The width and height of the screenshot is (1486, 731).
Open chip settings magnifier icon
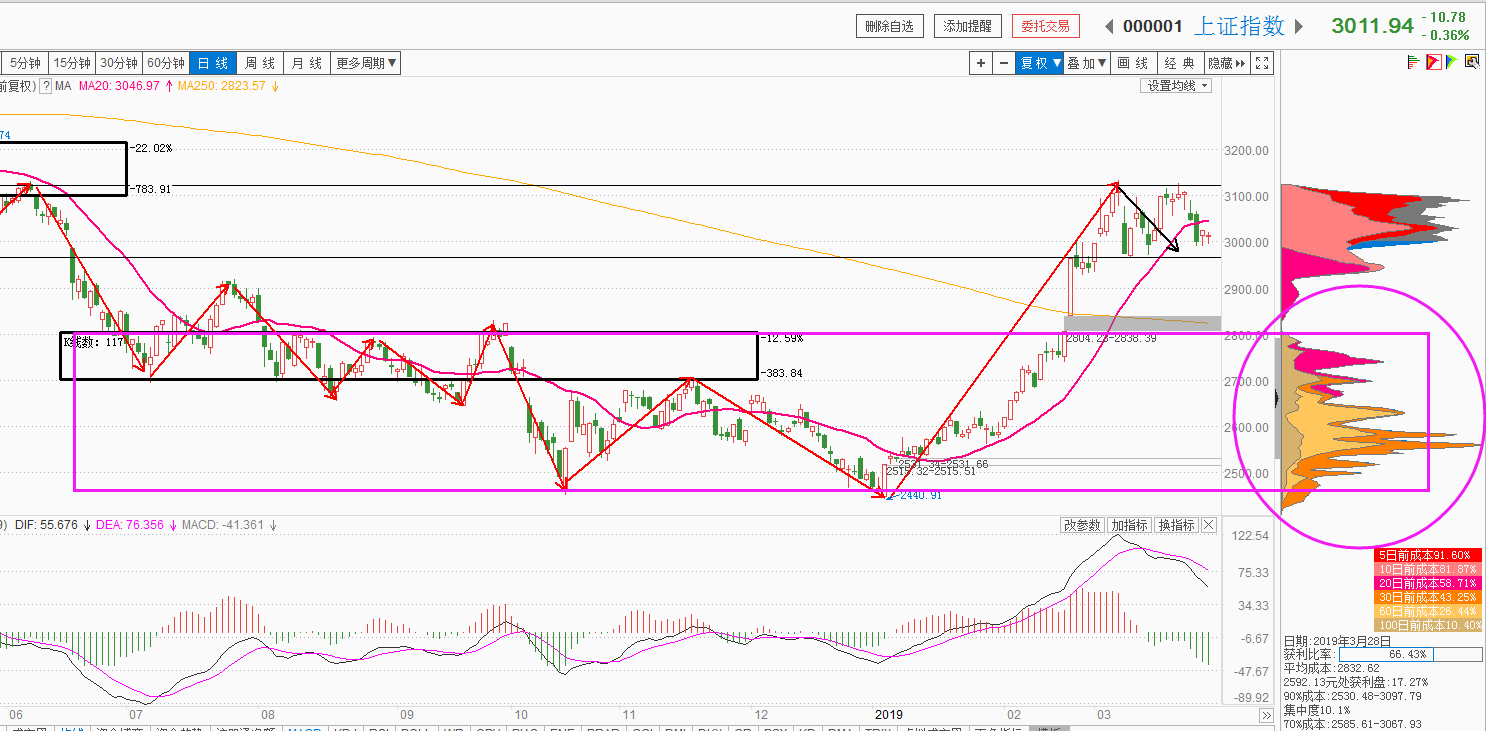coord(1472,62)
